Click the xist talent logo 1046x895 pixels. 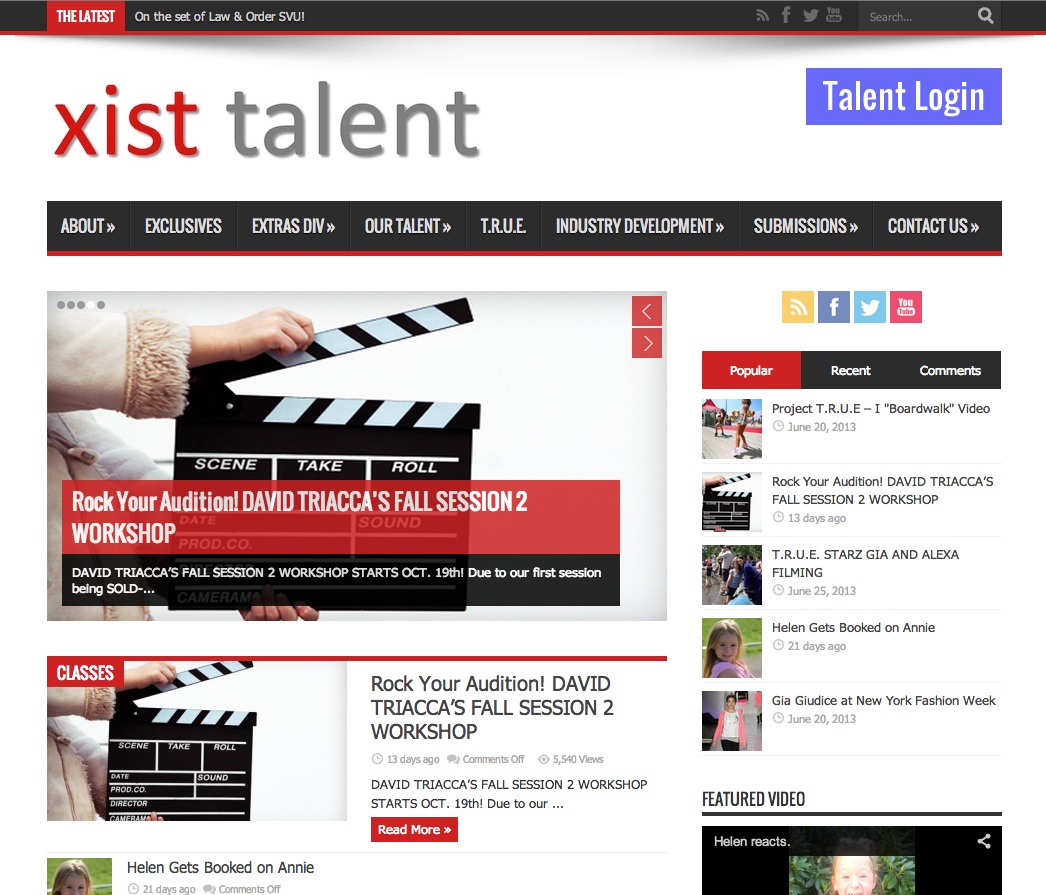(267, 121)
